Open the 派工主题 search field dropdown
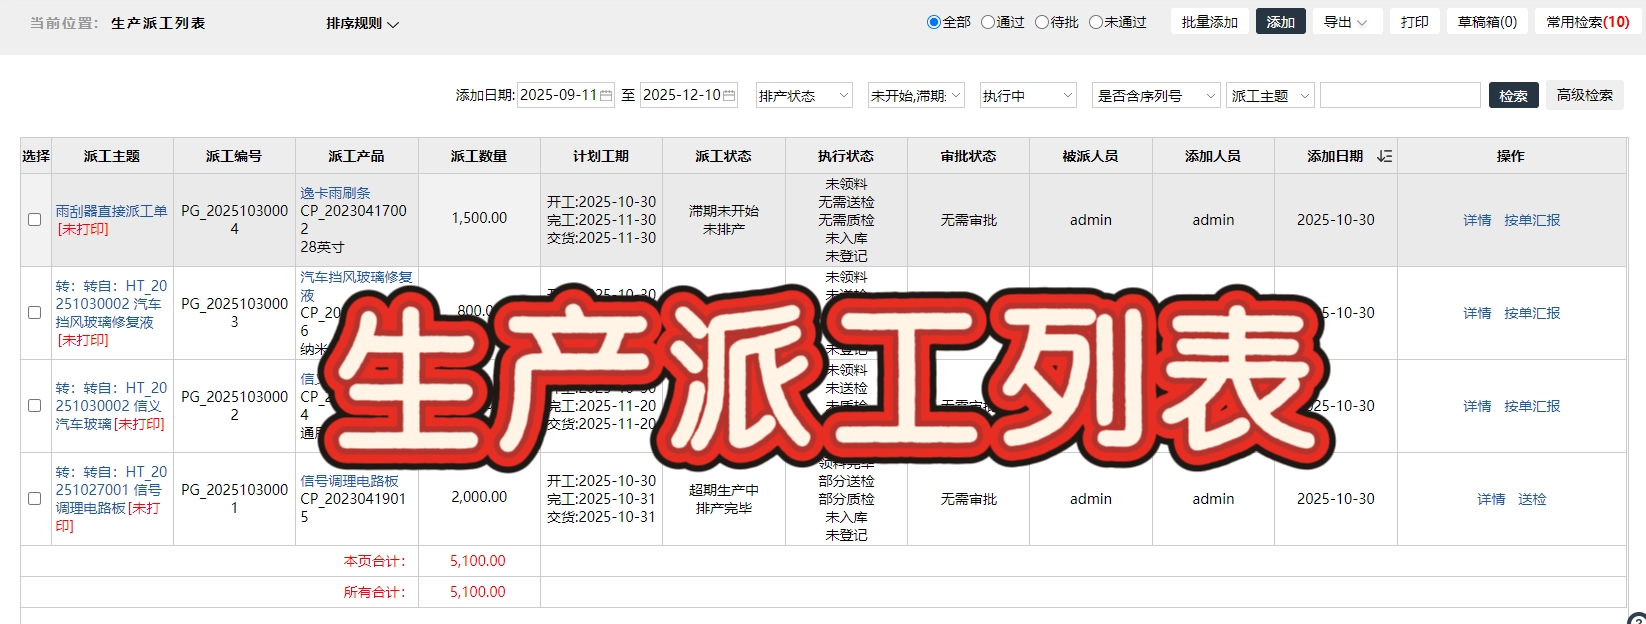 click(1270, 96)
